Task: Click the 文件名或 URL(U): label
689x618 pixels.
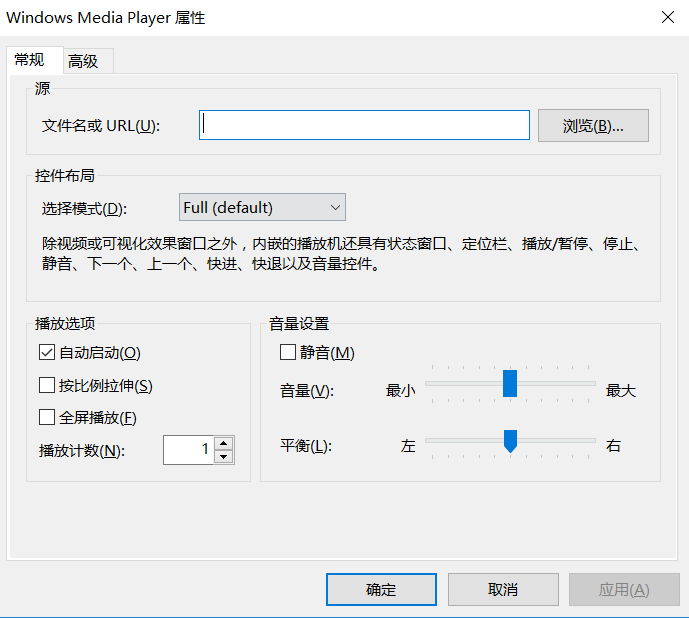Action: click(x=101, y=126)
